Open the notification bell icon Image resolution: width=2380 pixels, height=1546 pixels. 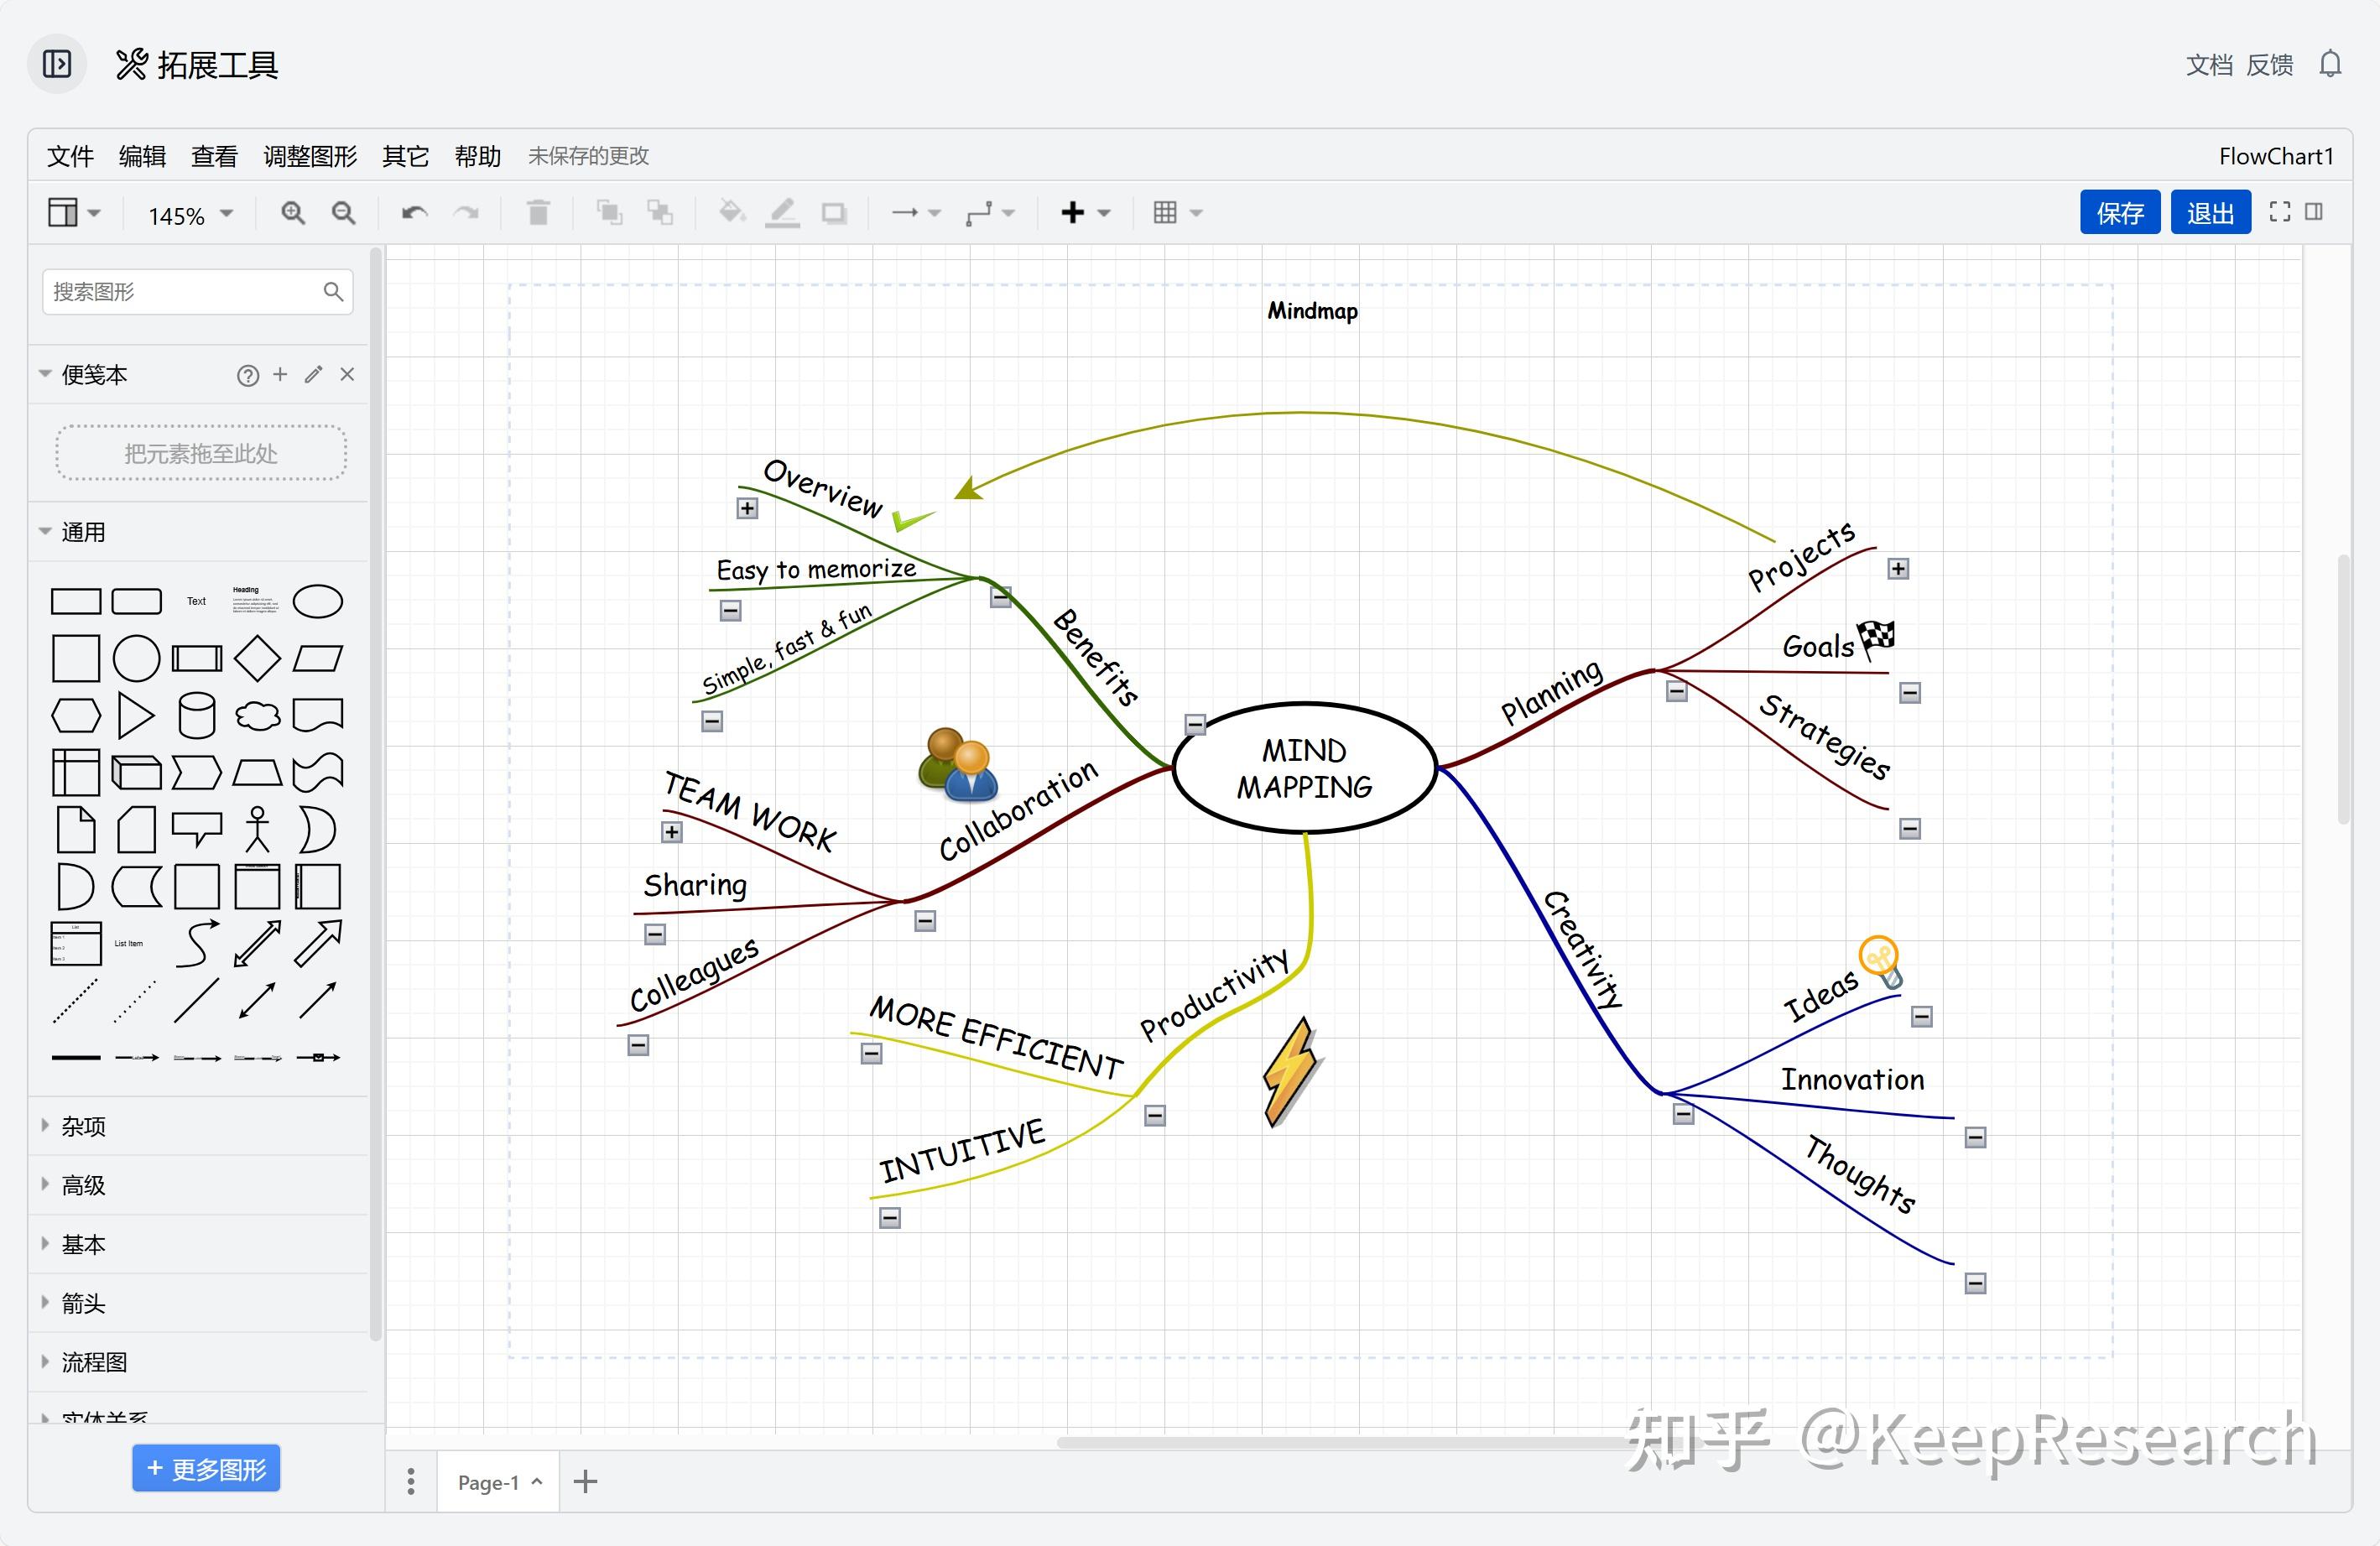click(2330, 63)
